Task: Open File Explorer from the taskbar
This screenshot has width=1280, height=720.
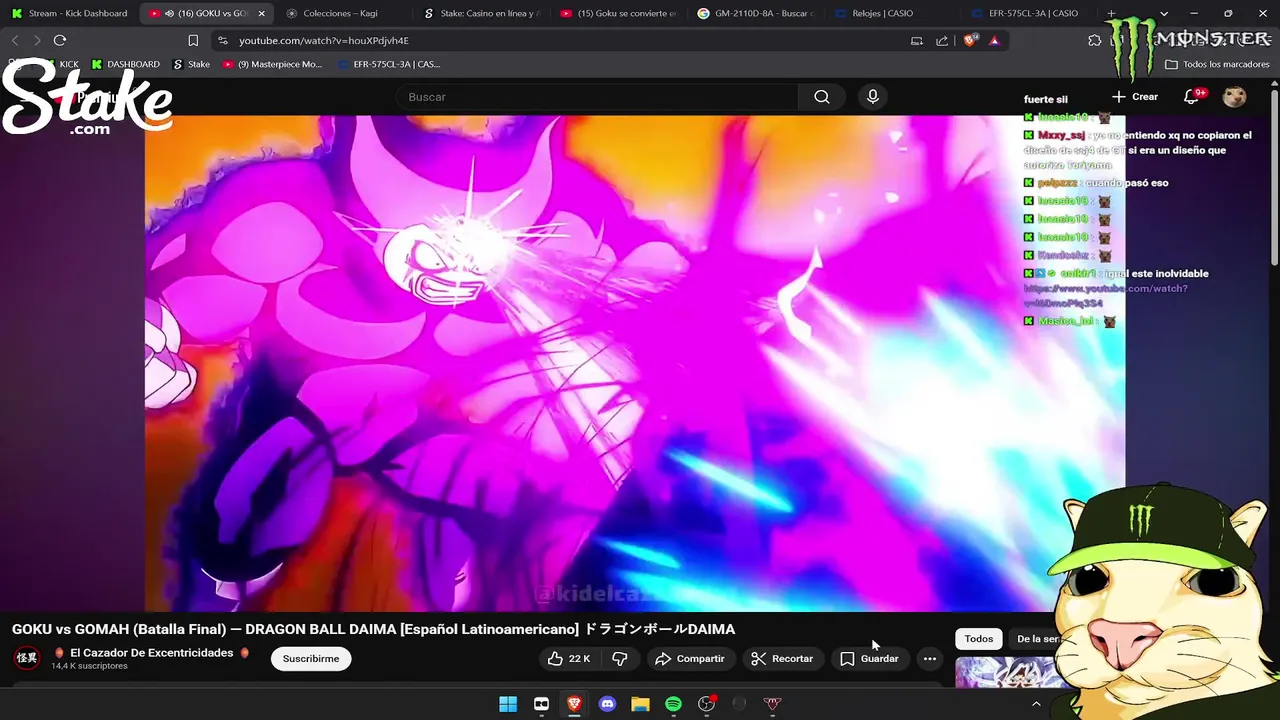Action: click(640, 704)
